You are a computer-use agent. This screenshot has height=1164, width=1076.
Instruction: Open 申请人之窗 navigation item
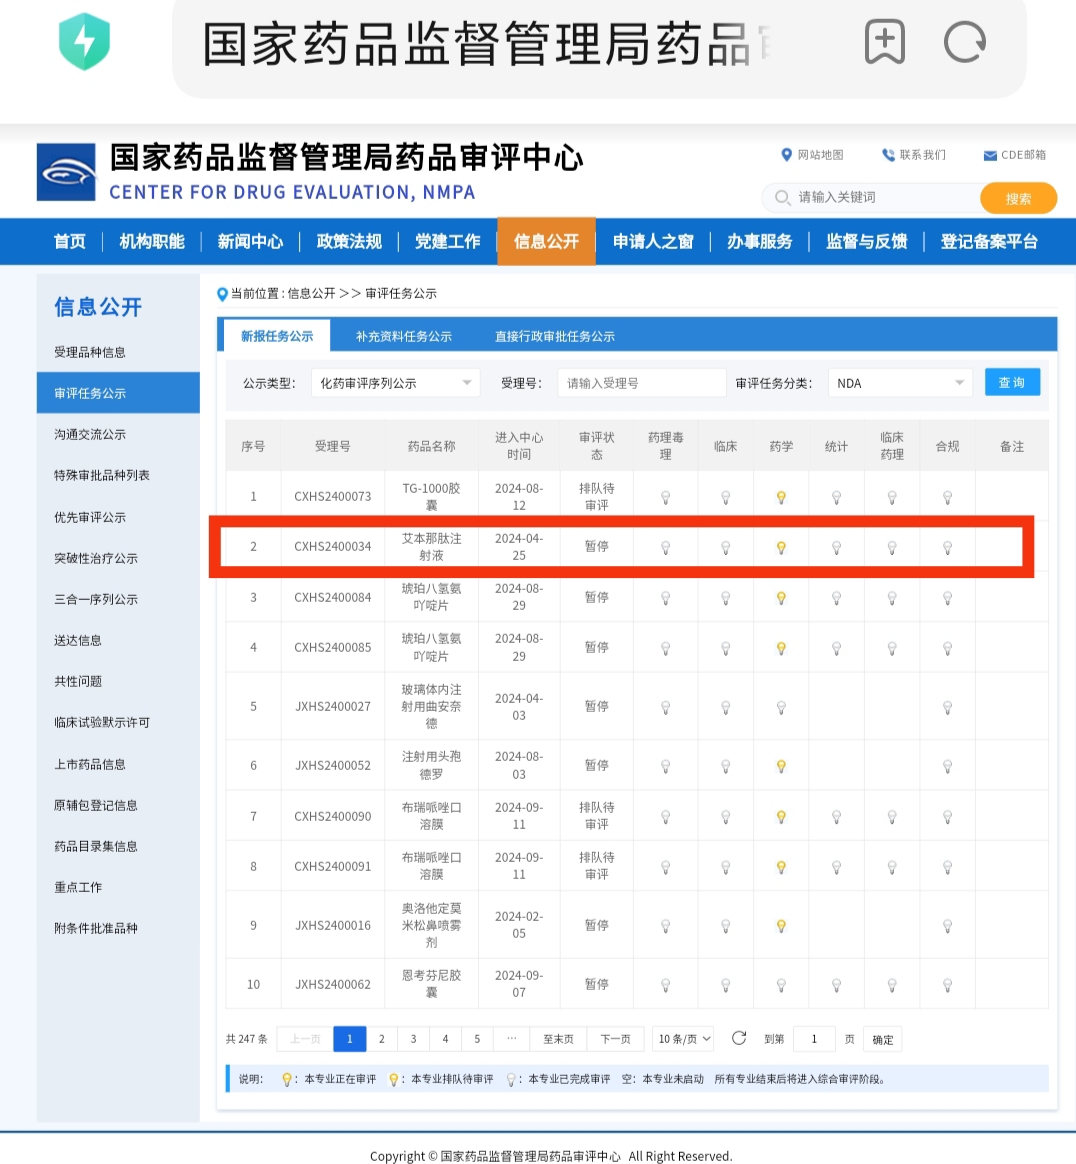tap(653, 241)
